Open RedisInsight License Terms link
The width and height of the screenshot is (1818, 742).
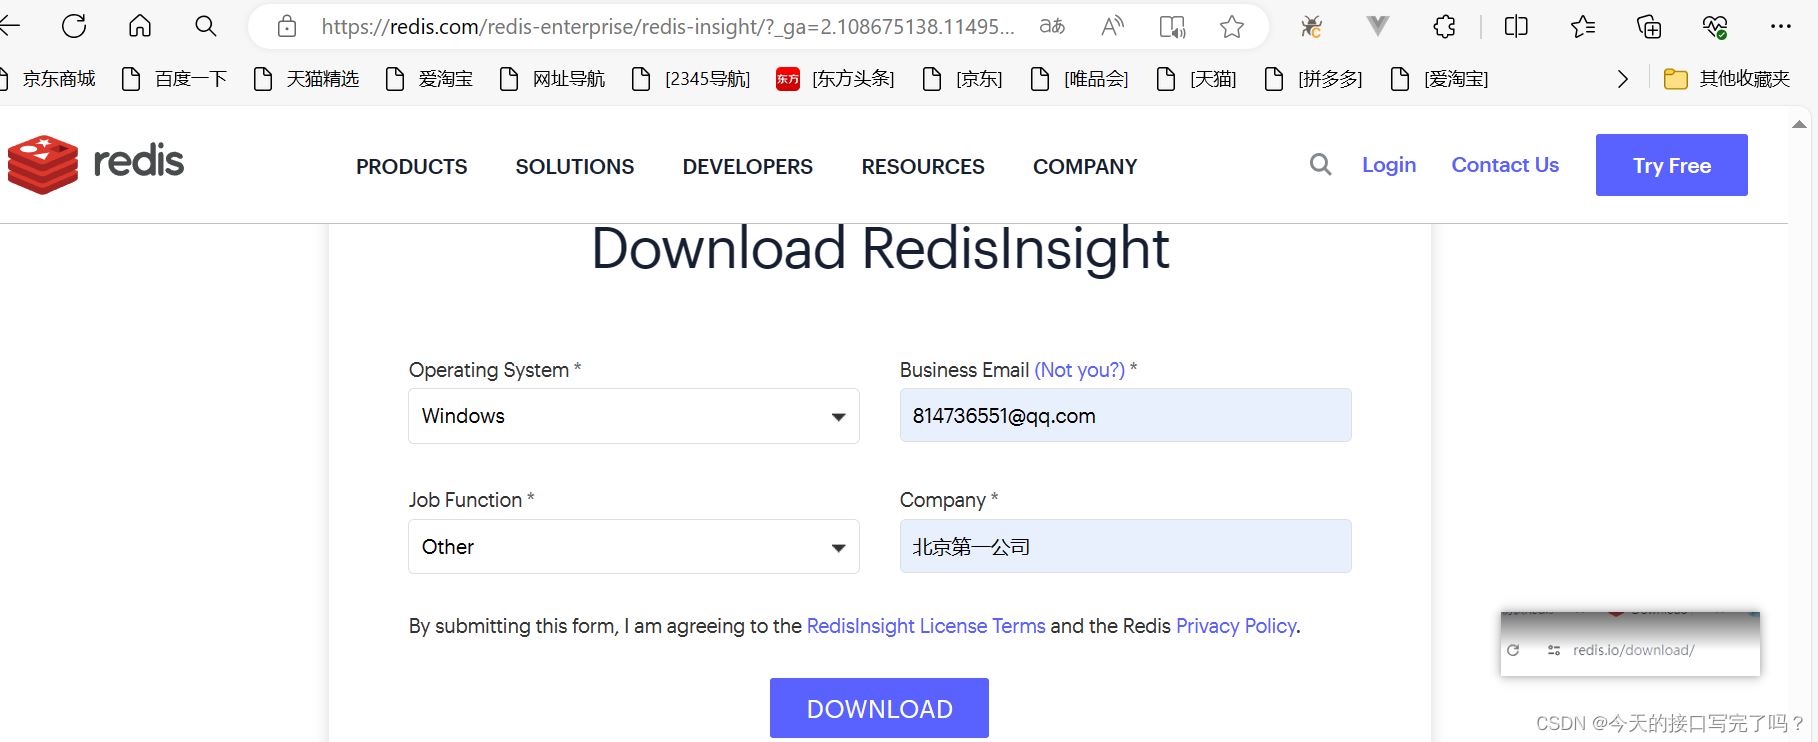point(926,626)
